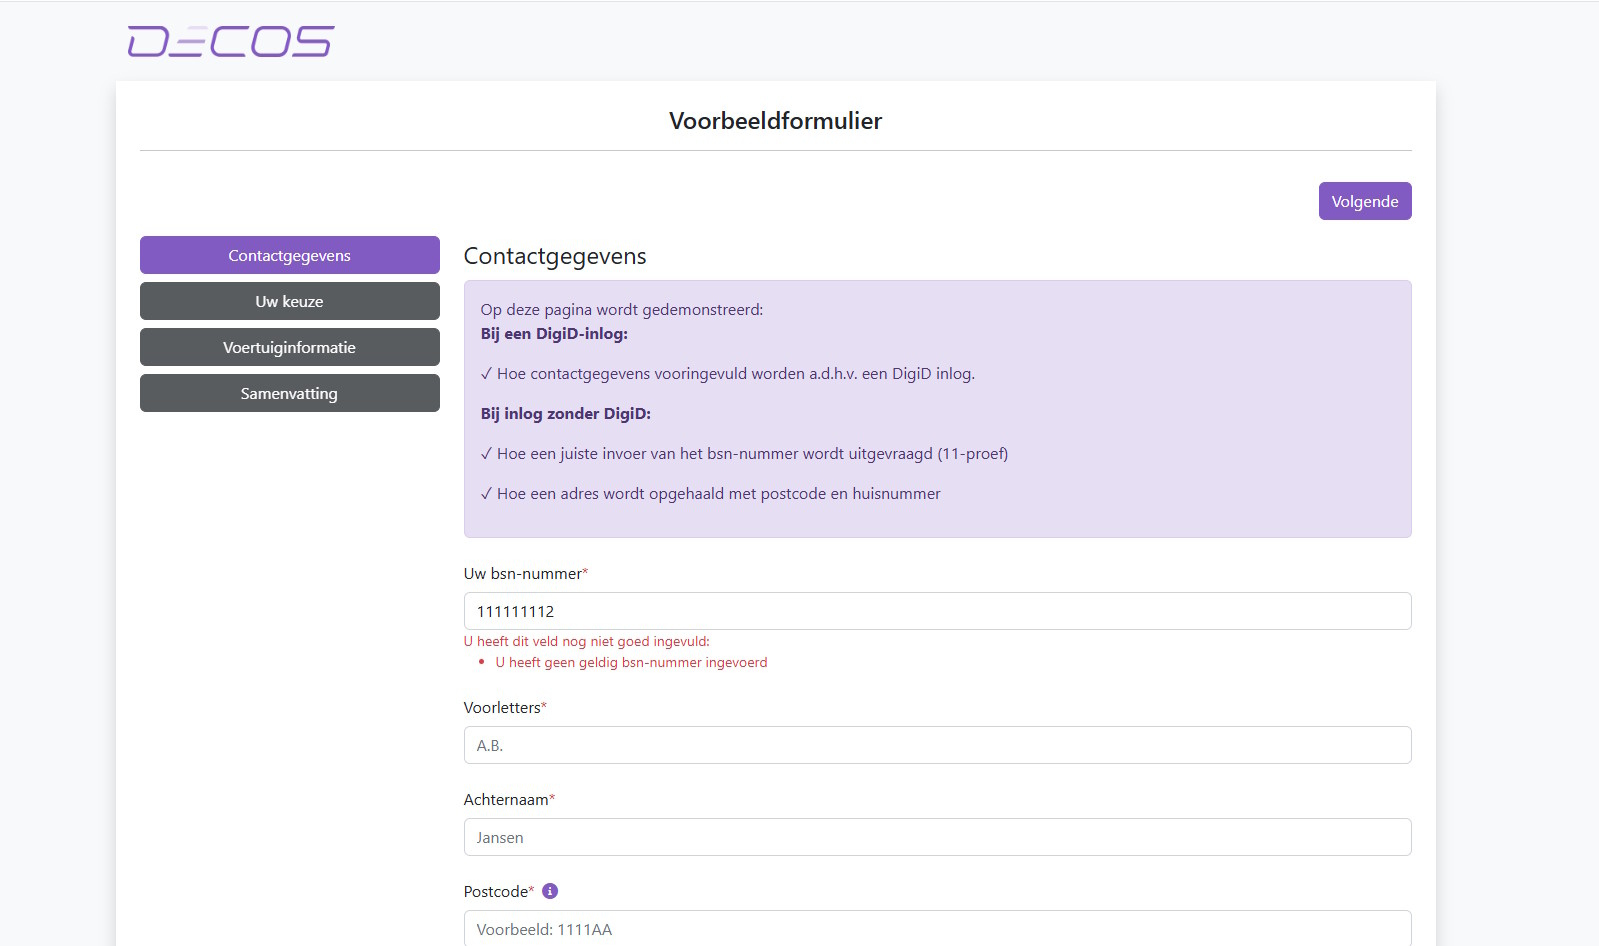Switch to the Samenvatting step
This screenshot has height=946, width=1599.
pyautogui.click(x=289, y=393)
